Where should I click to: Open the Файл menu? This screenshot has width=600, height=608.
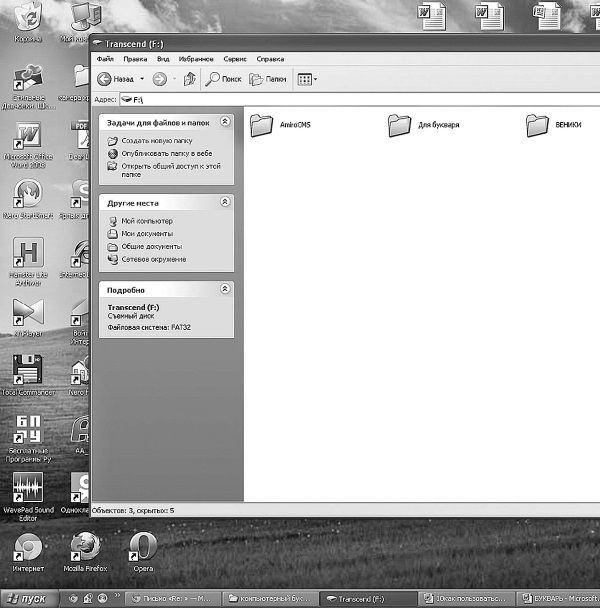coord(105,59)
